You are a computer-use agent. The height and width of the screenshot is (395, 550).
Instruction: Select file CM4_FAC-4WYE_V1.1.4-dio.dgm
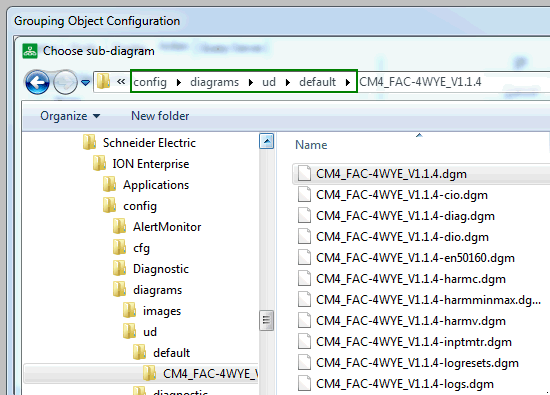coord(402,237)
